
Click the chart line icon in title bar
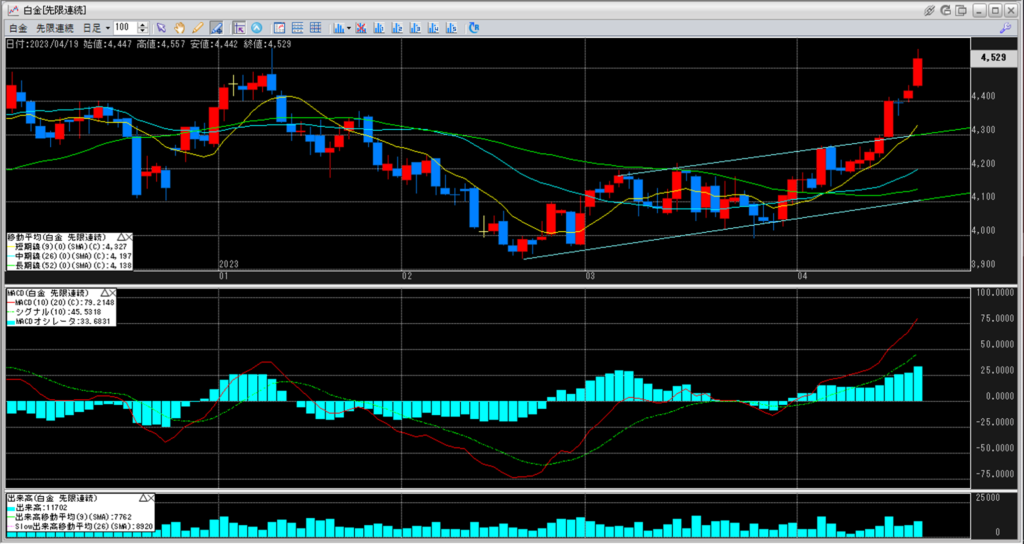coord(12,10)
